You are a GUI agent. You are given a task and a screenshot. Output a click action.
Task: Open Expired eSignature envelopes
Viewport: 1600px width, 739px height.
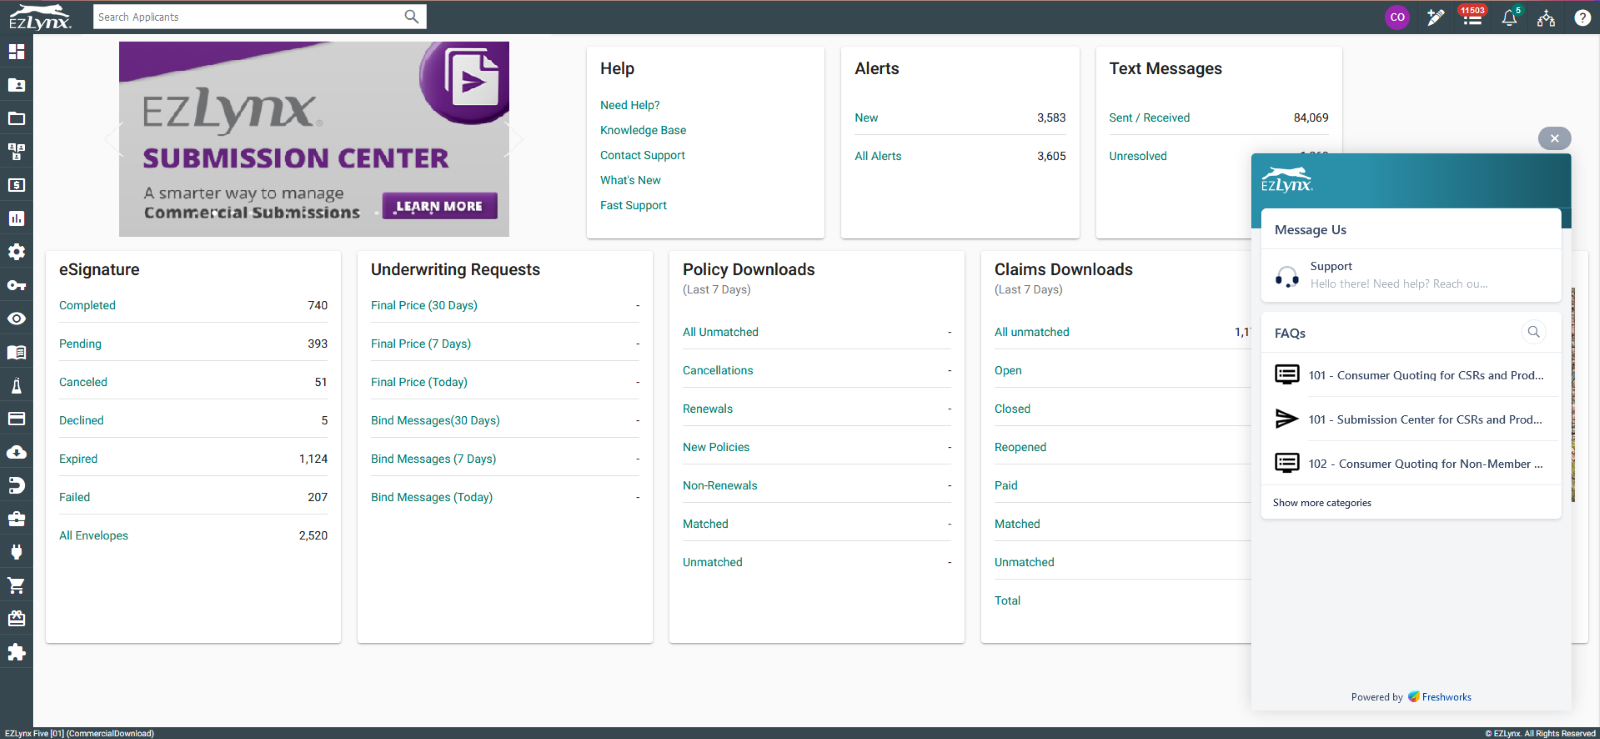(x=78, y=459)
